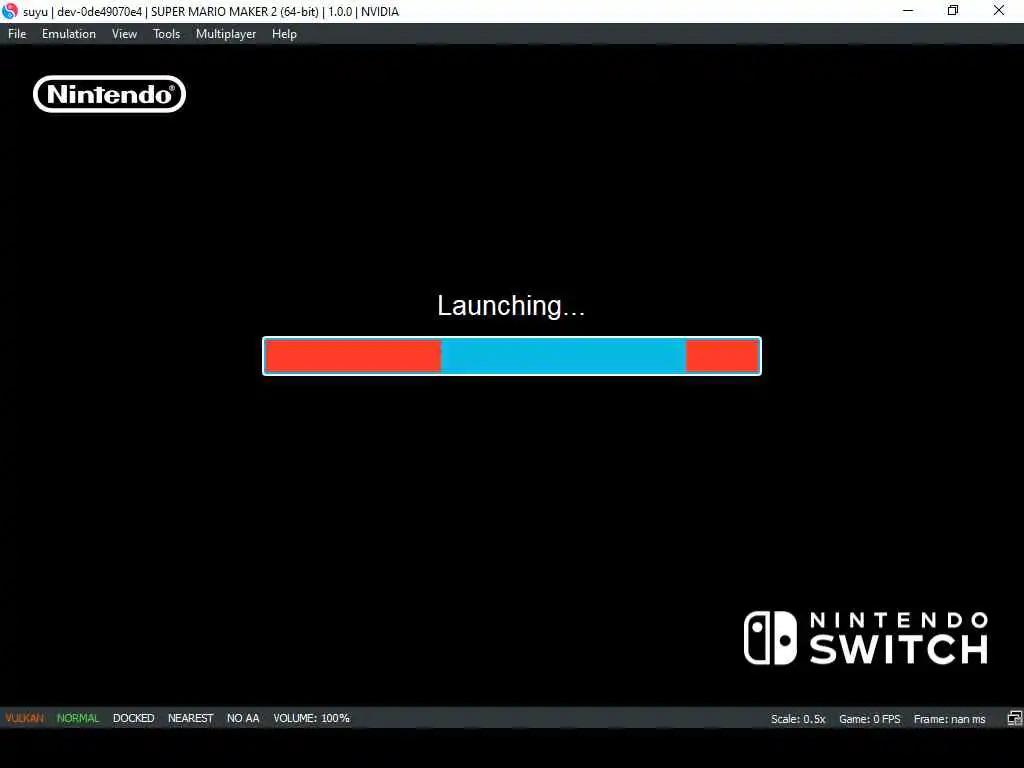
Task: Open the Emulation menu
Action: click(x=69, y=34)
